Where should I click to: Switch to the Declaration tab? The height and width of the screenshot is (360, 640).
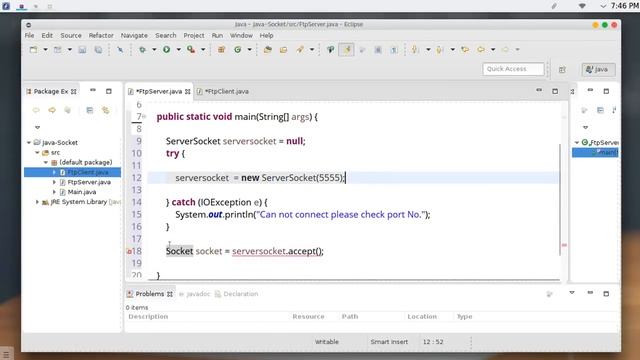(236, 294)
